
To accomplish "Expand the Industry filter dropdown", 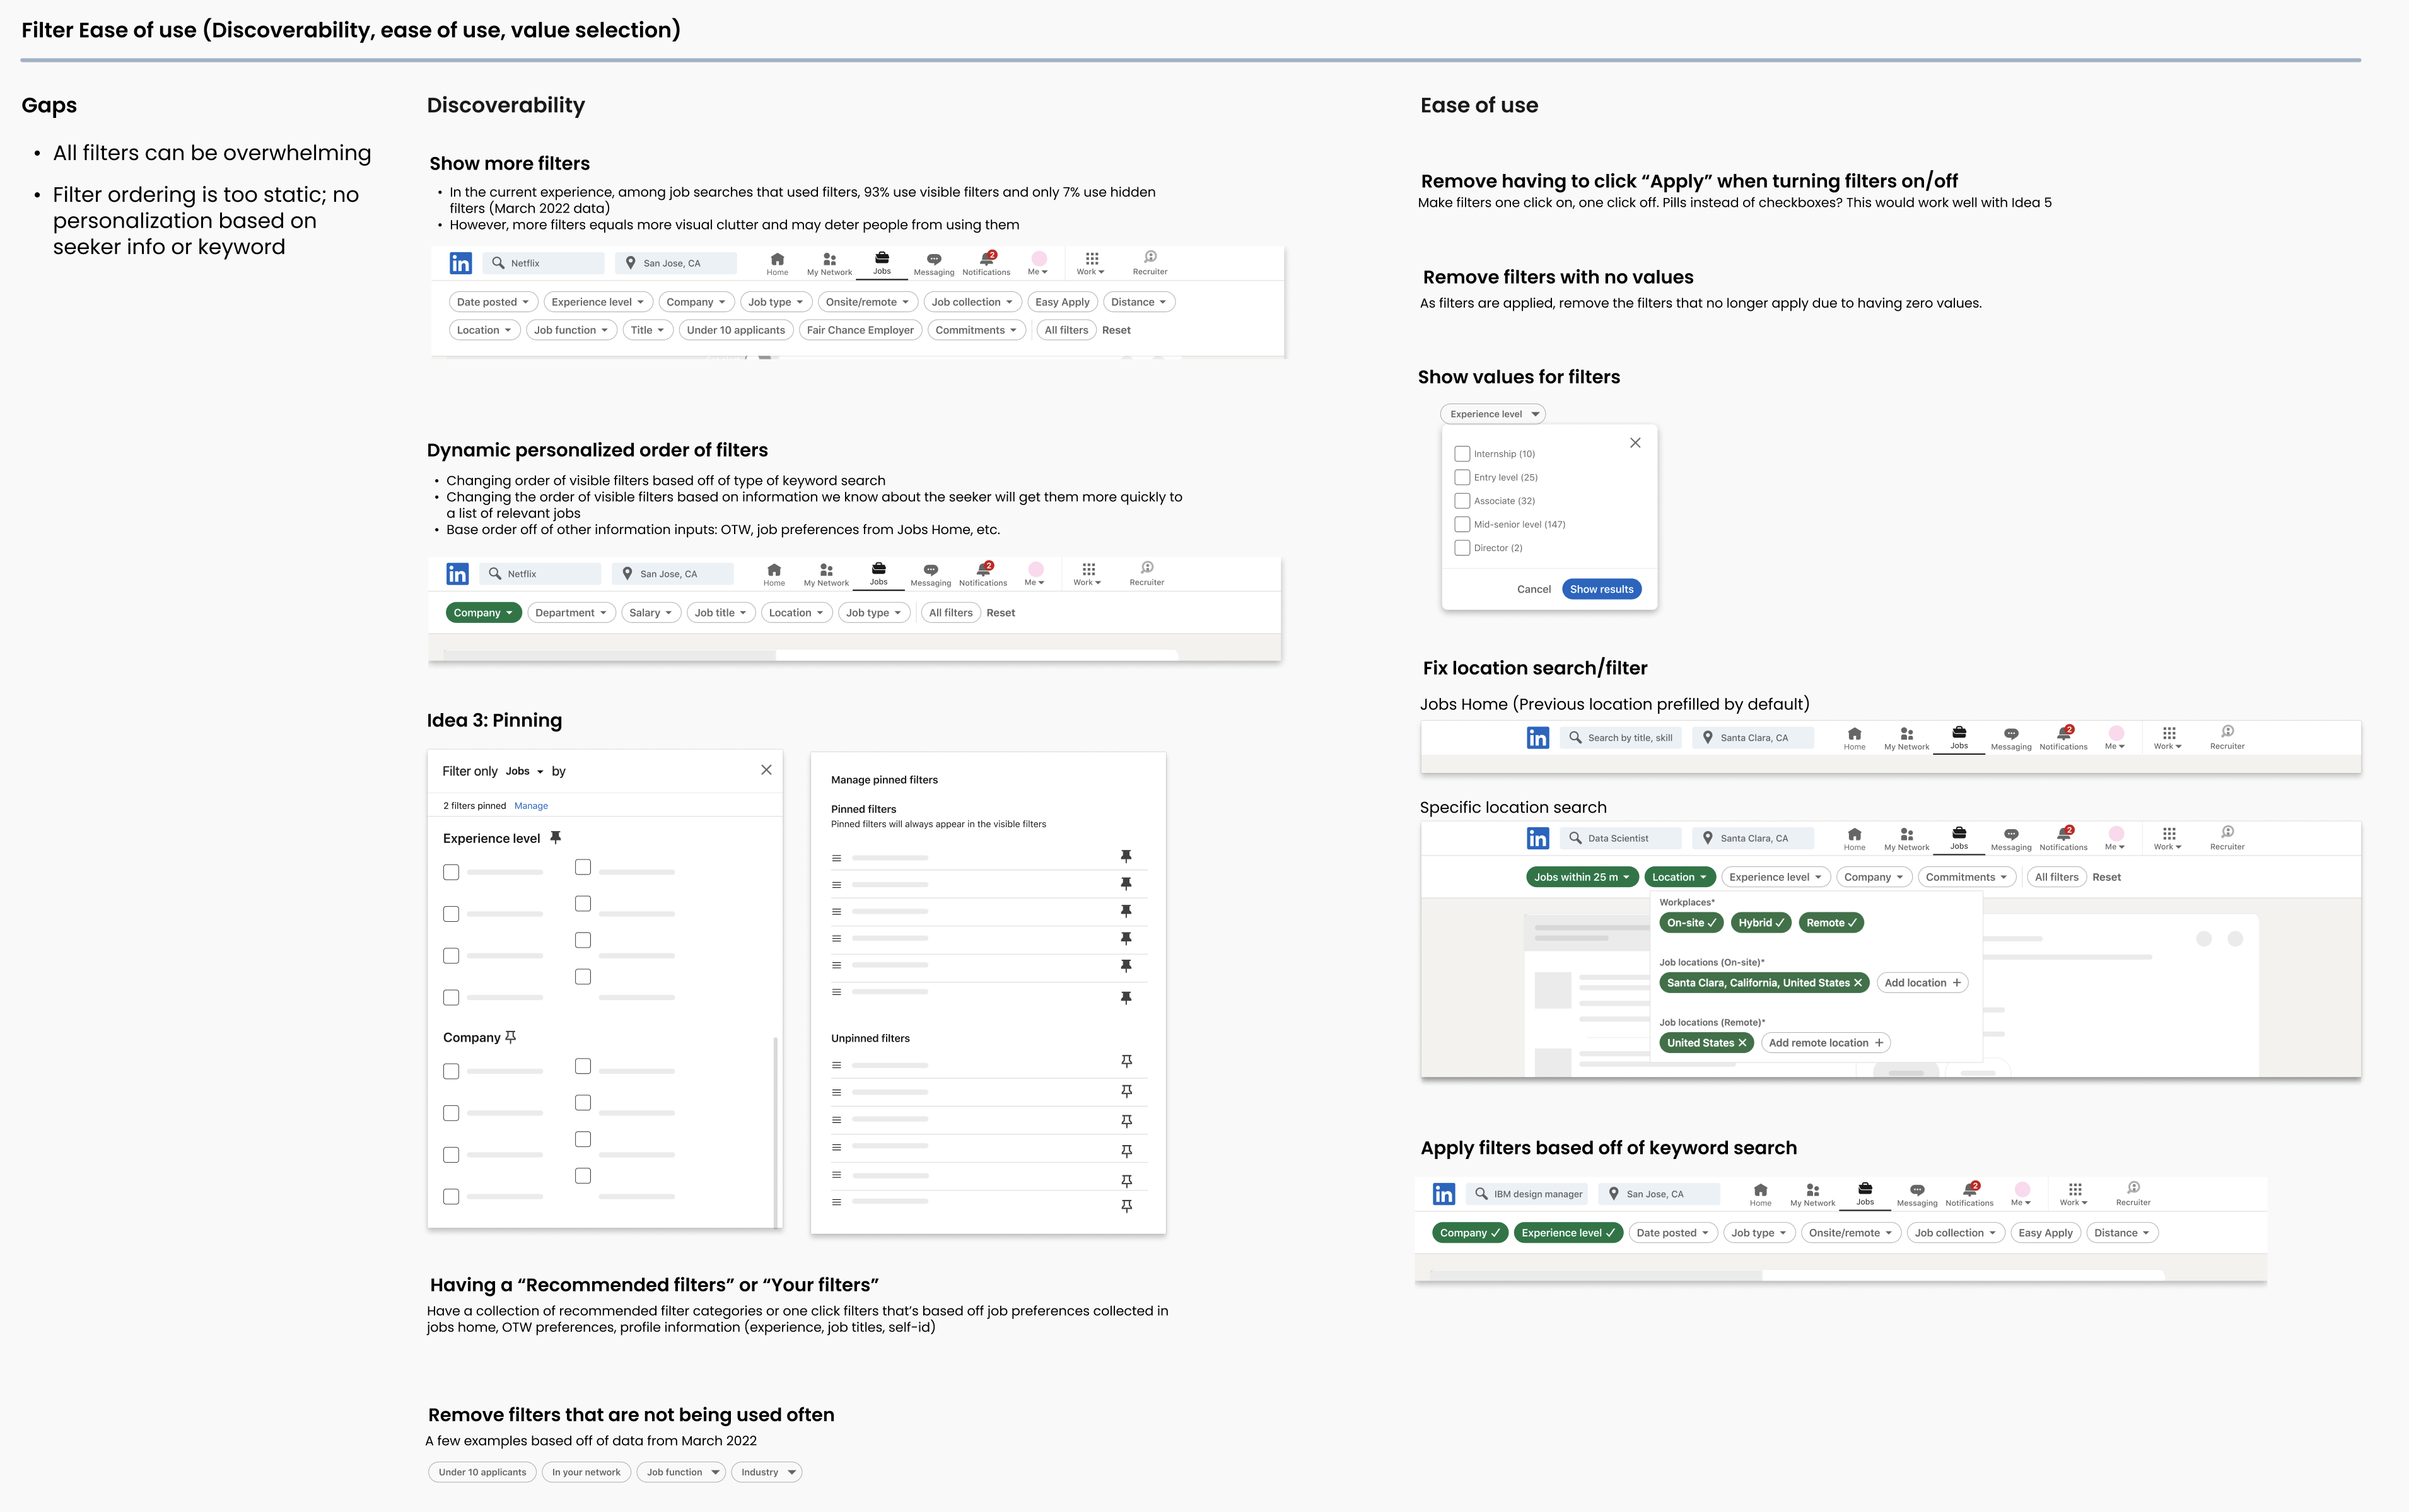I will point(767,1472).
